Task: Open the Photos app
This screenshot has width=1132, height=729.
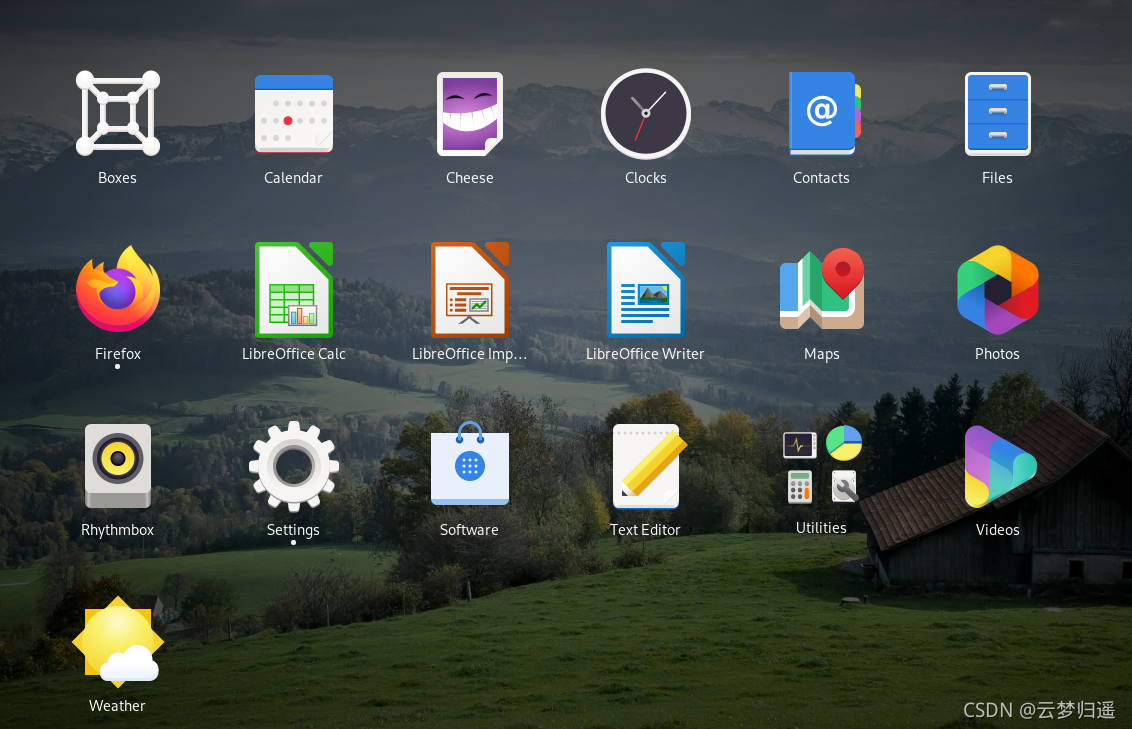Action: pyautogui.click(x=998, y=289)
